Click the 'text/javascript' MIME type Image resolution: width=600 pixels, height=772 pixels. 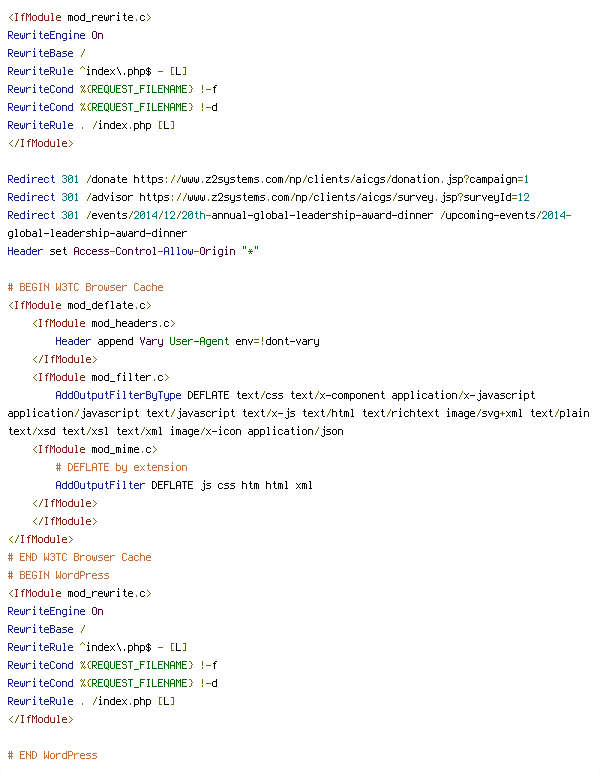(190, 414)
